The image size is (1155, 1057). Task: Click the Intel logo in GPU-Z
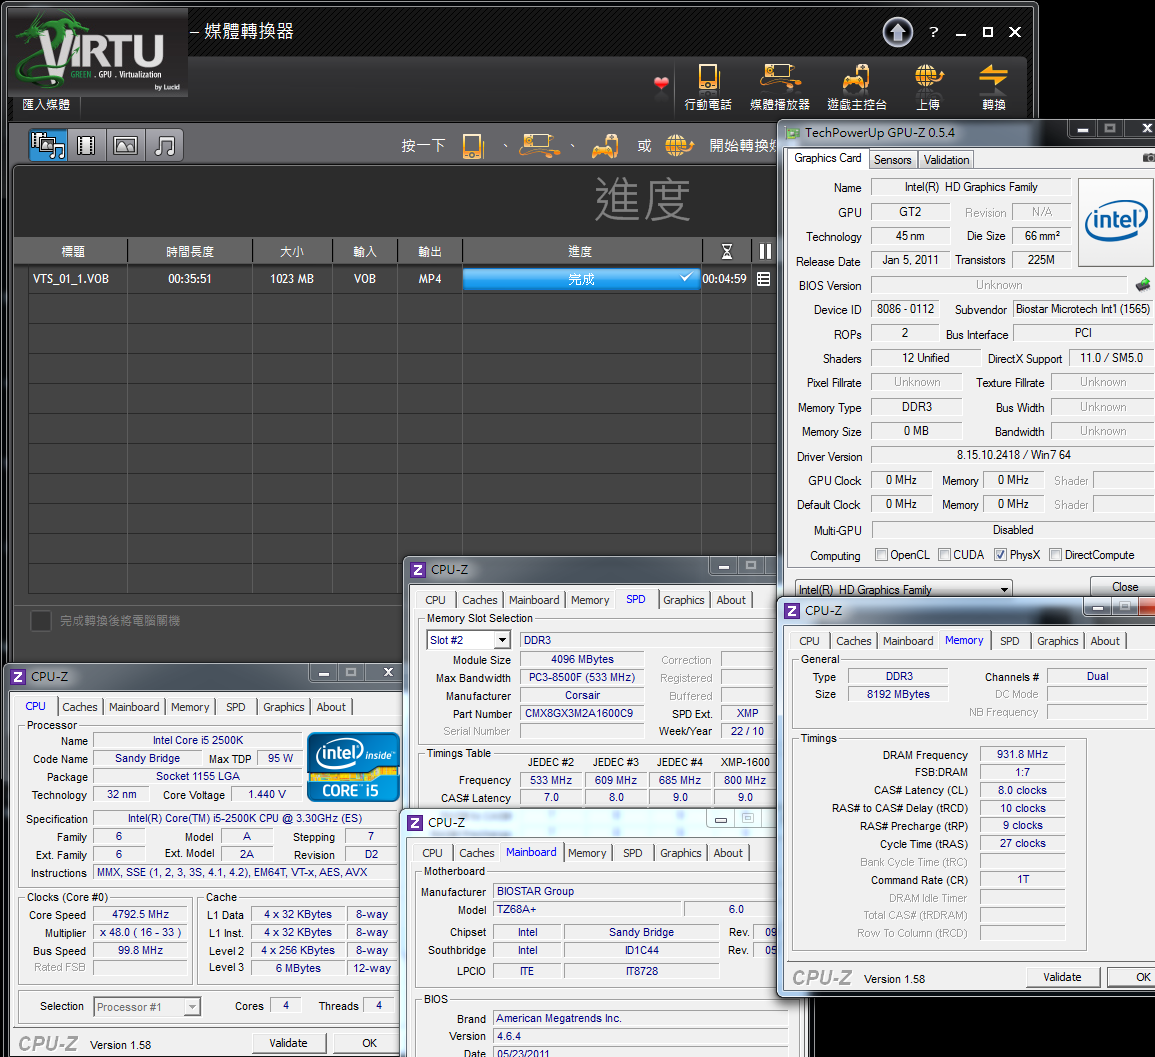point(1116,222)
